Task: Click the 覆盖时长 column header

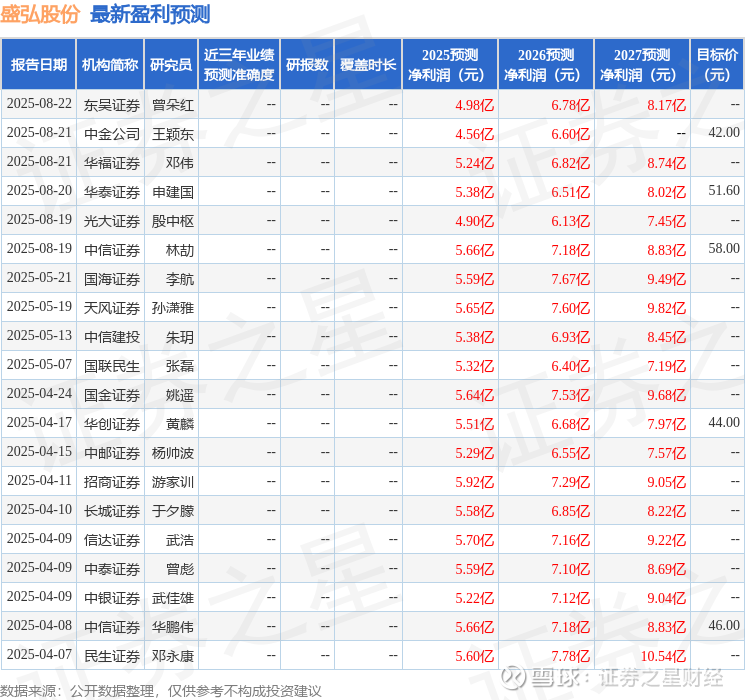Action: pyautogui.click(x=368, y=65)
